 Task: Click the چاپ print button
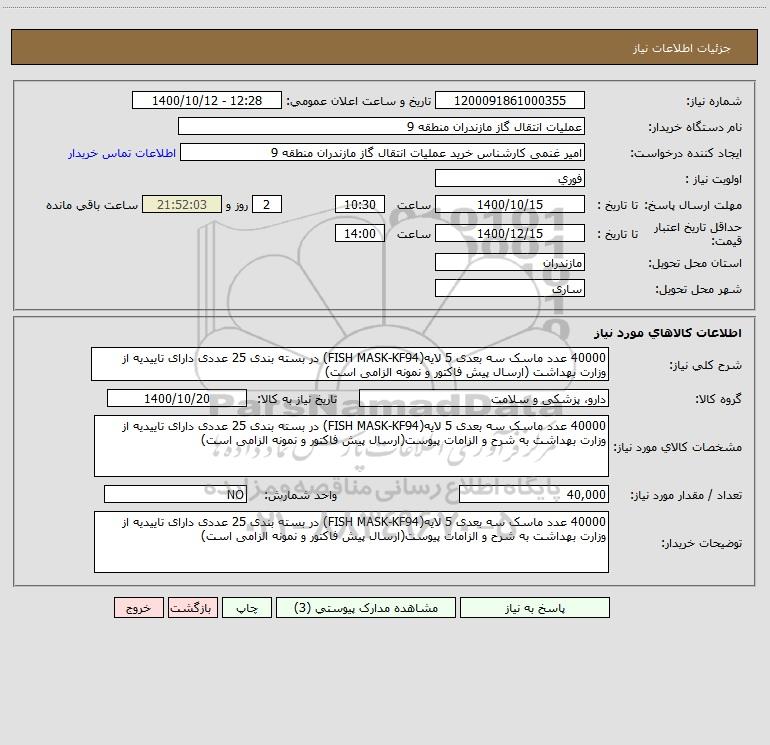coord(247,607)
